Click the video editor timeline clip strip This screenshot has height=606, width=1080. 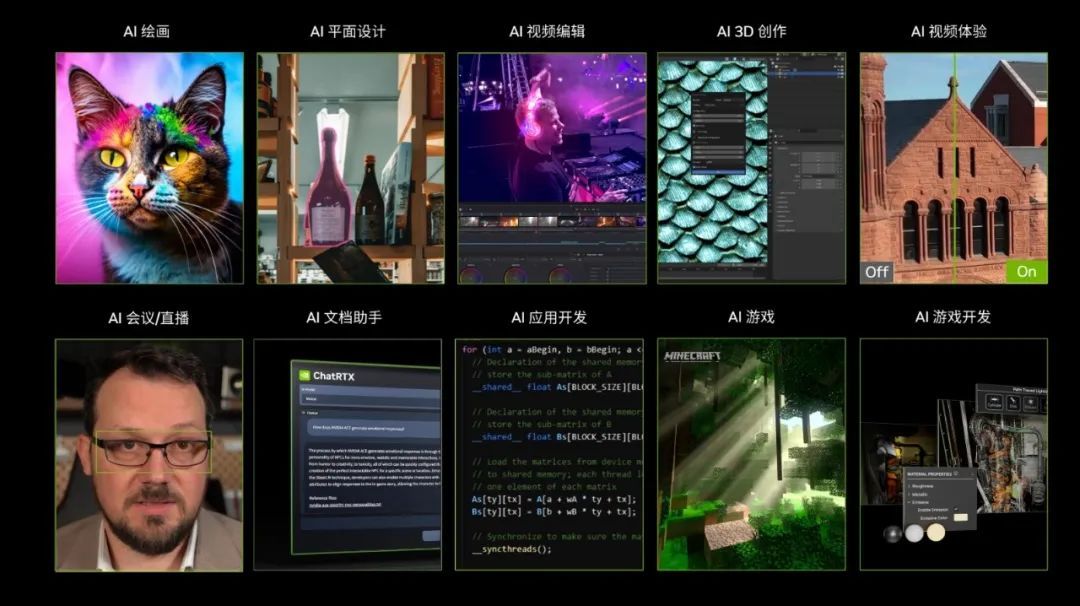tap(552, 221)
